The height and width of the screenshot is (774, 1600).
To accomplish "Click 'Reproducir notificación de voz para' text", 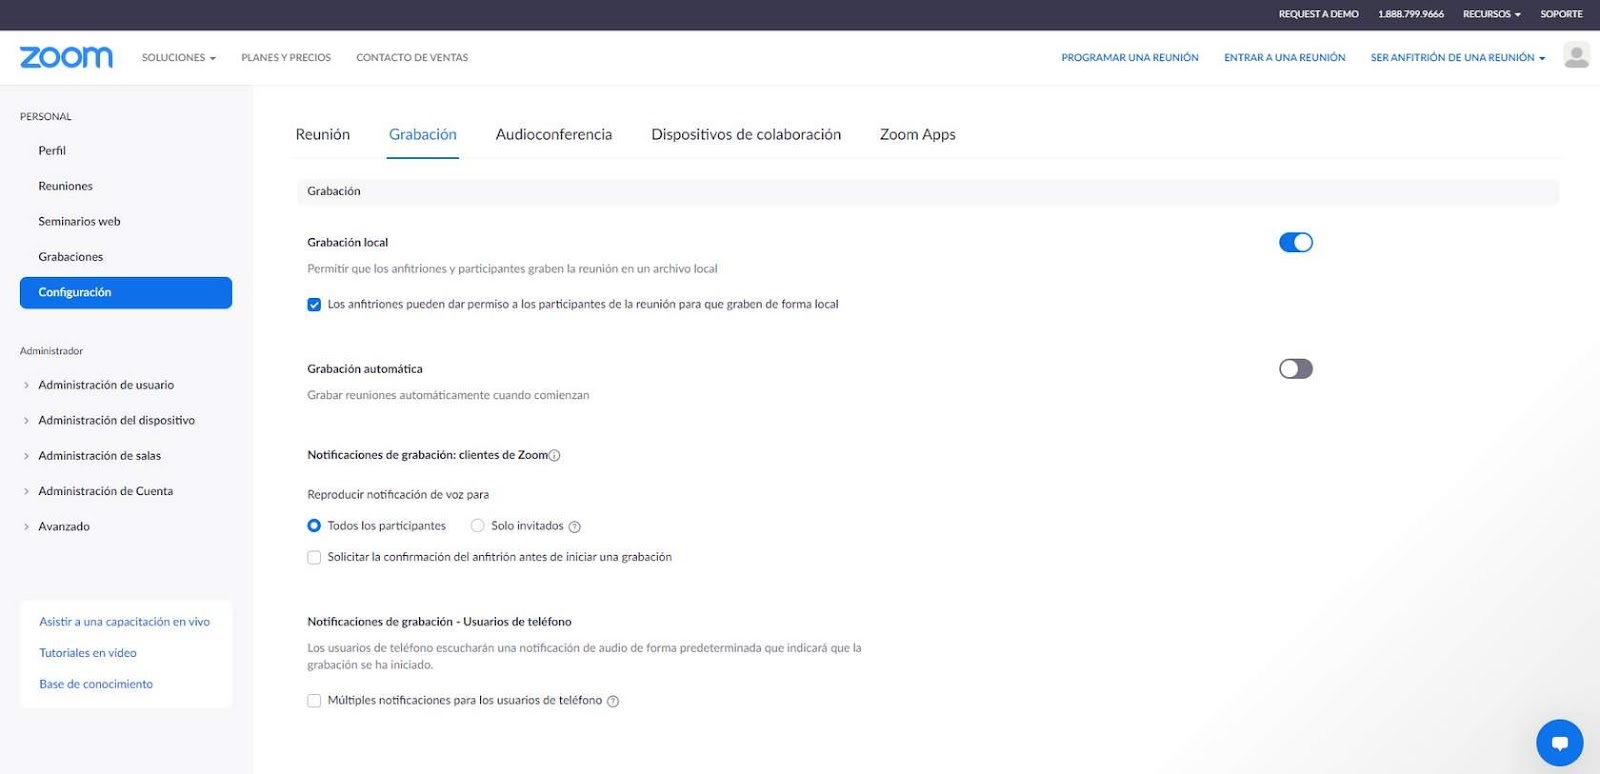I will 398,495.
